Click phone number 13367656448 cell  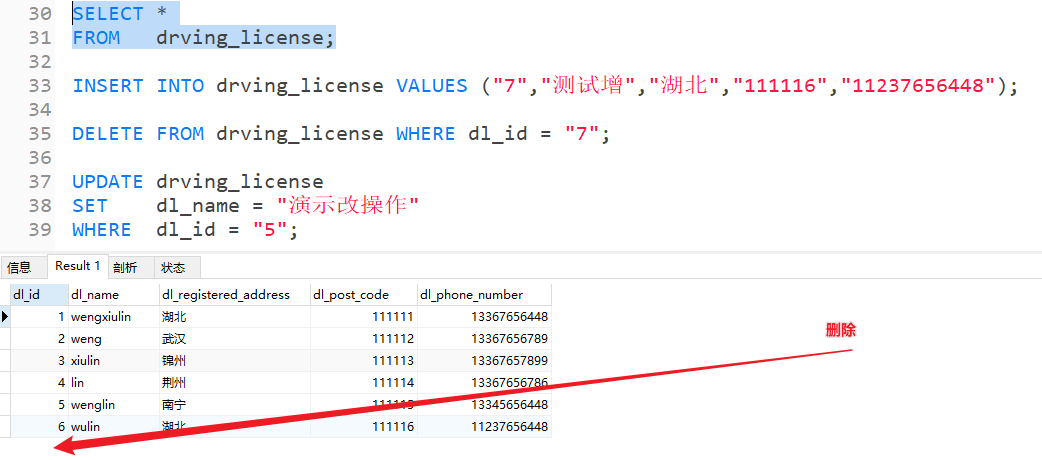(x=484, y=317)
